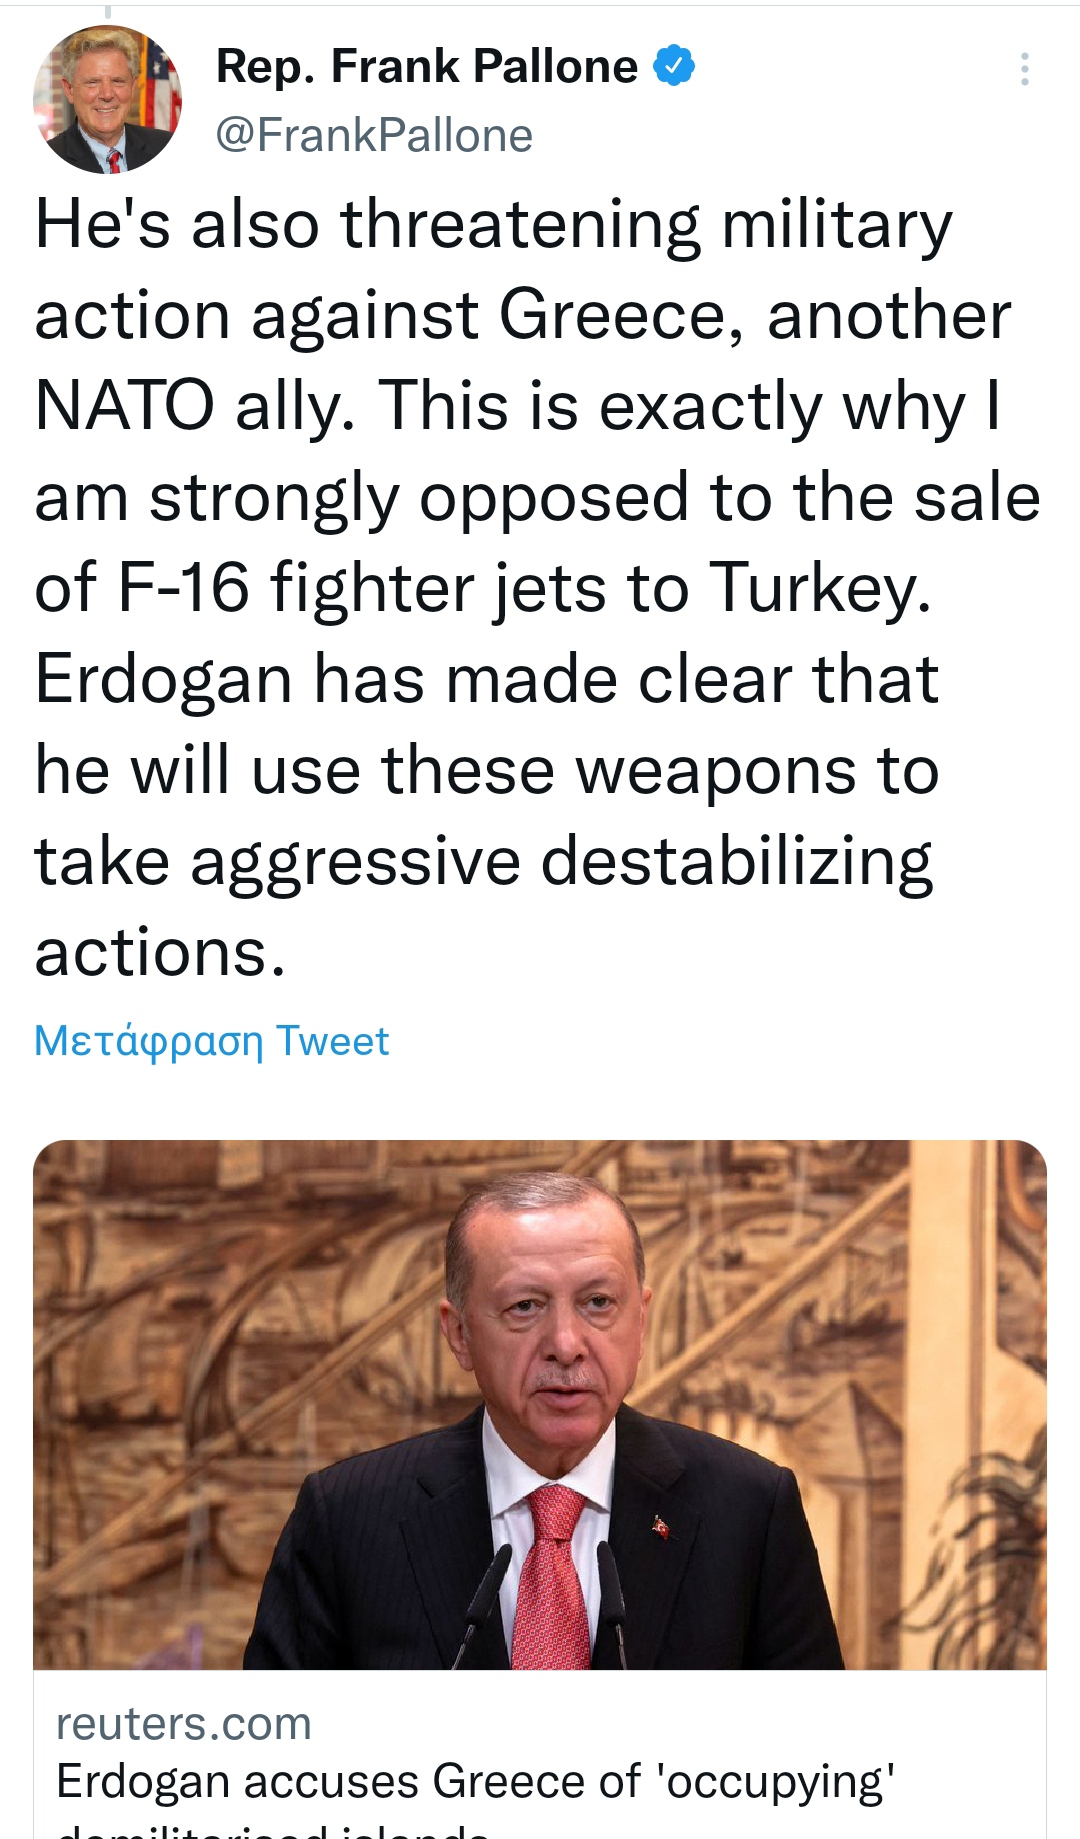
Task: Click the lapel flag pin in photo
Action: [x=660, y=1526]
